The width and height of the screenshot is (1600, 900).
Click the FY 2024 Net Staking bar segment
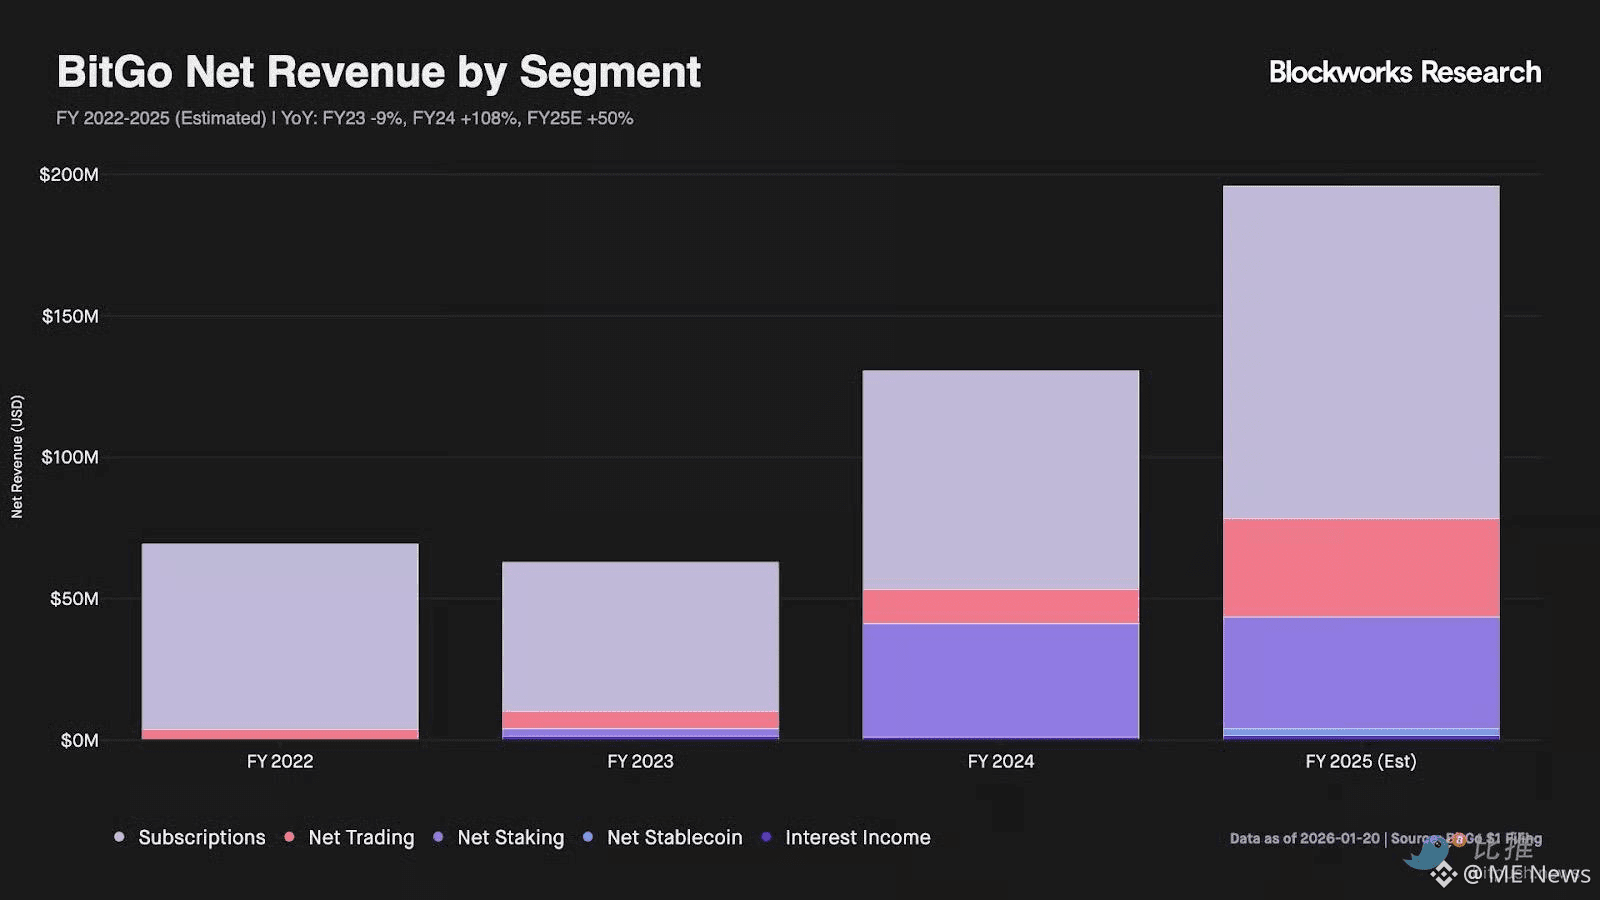pyautogui.click(x=1000, y=680)
